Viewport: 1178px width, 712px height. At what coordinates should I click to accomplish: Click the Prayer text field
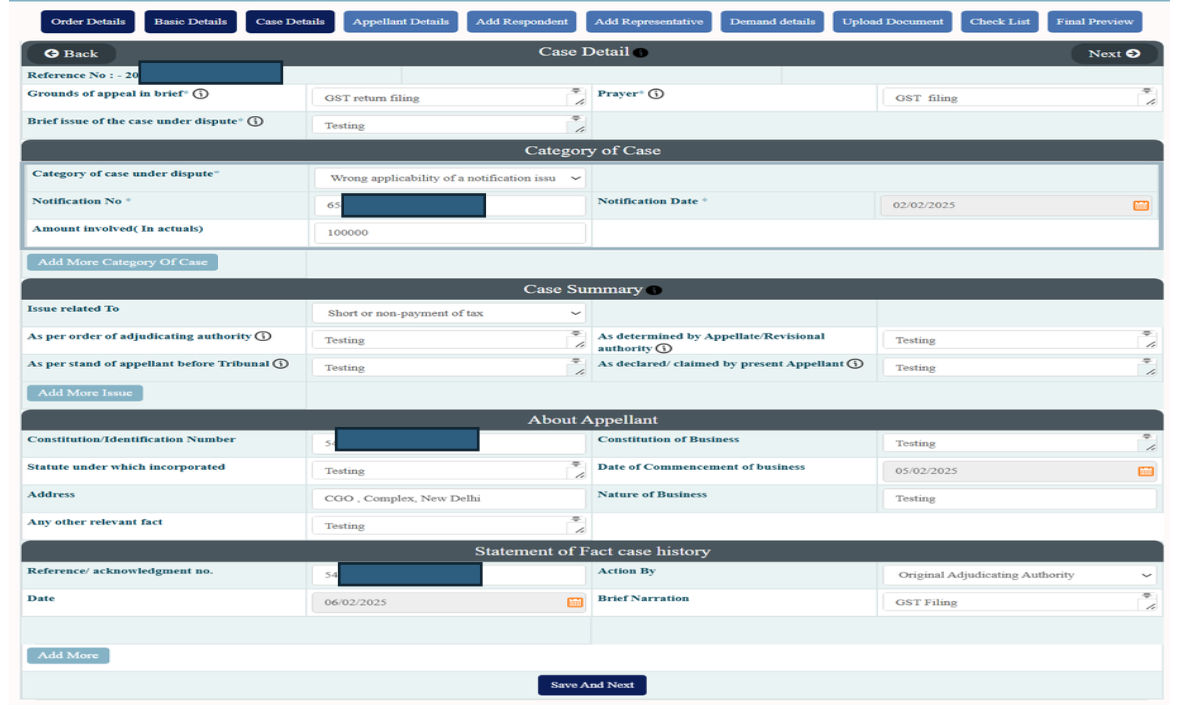point(1019,98)
